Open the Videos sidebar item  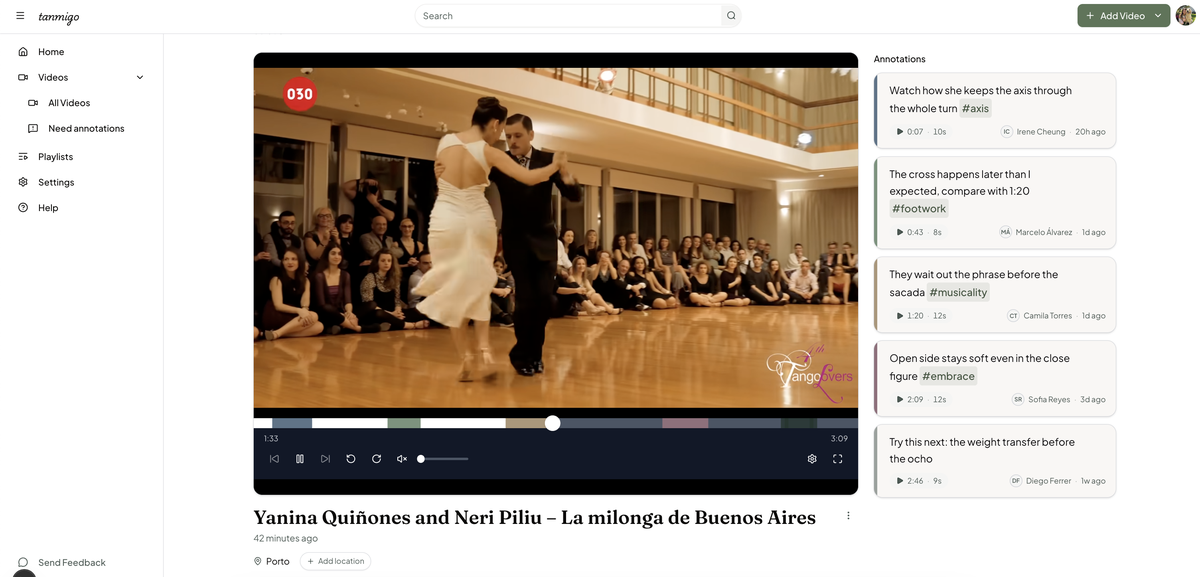tap(53, 77)
